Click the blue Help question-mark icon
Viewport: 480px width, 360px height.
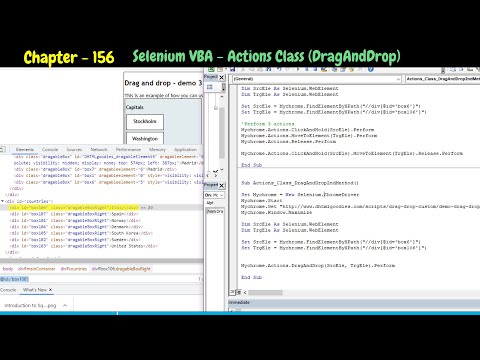[x=370, y=69]
